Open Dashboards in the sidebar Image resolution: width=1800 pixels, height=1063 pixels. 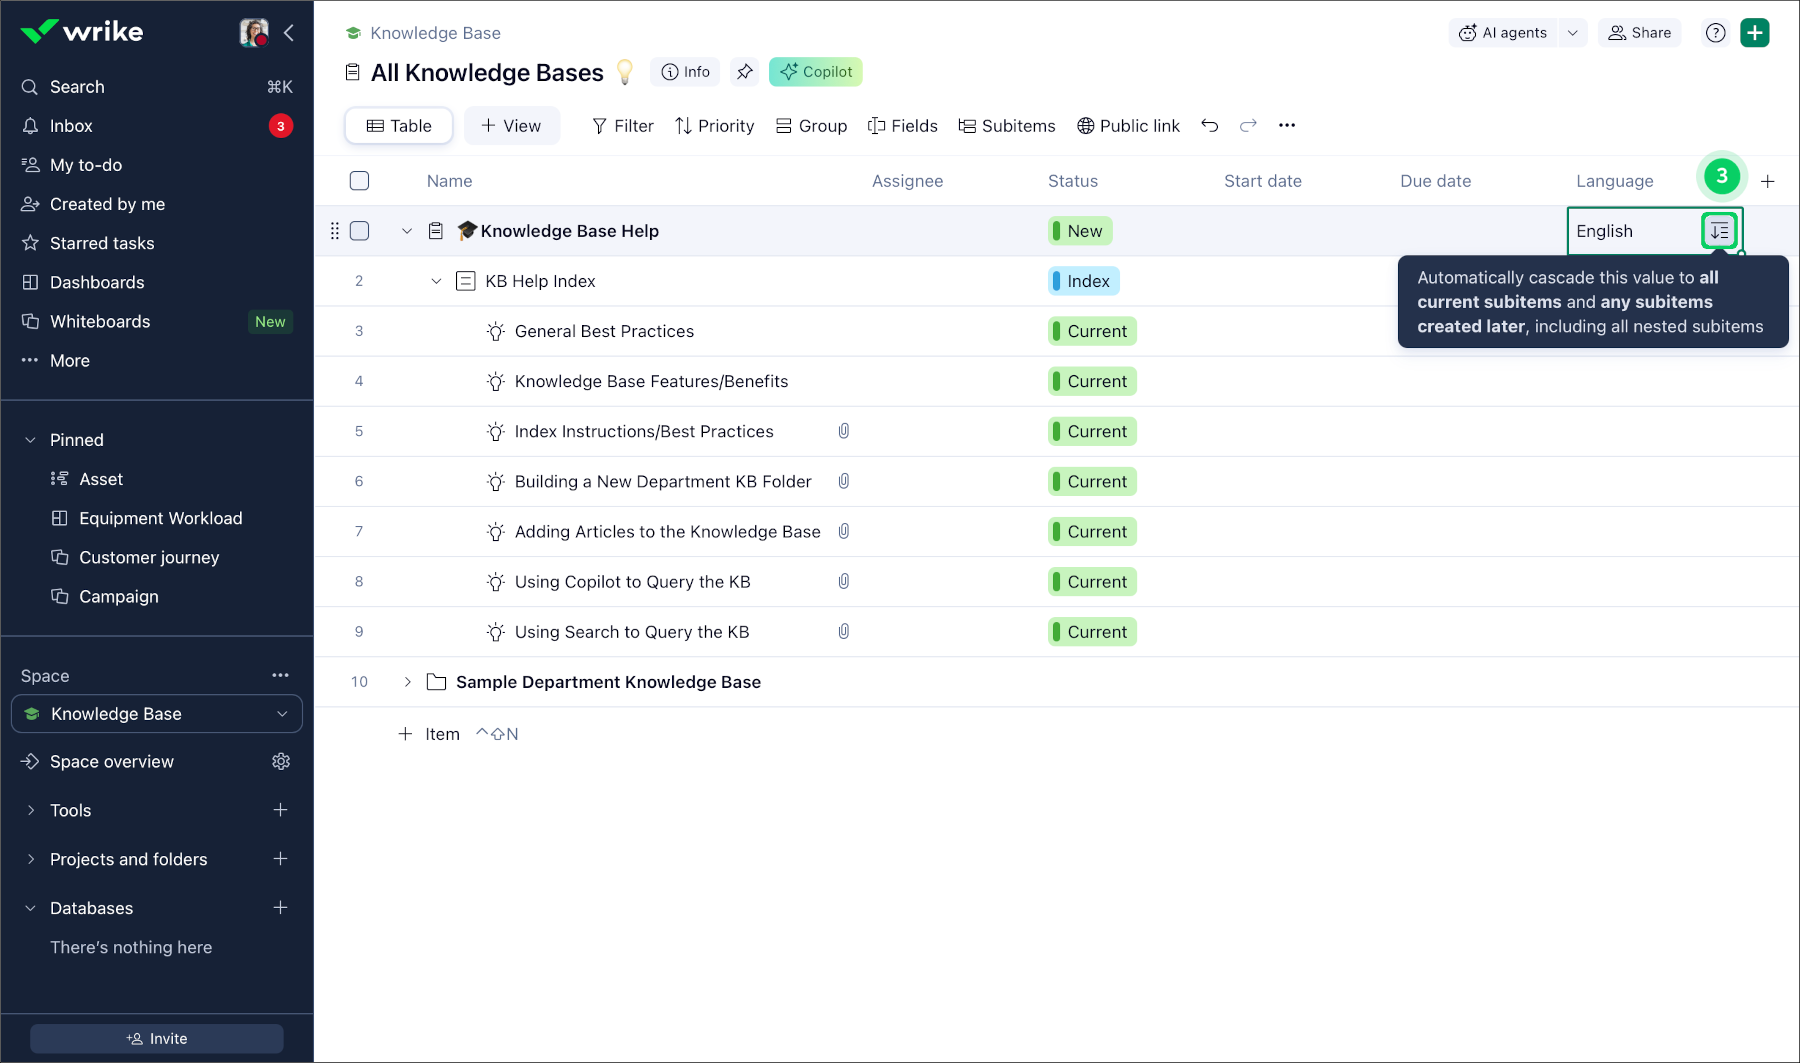(97, 282)
